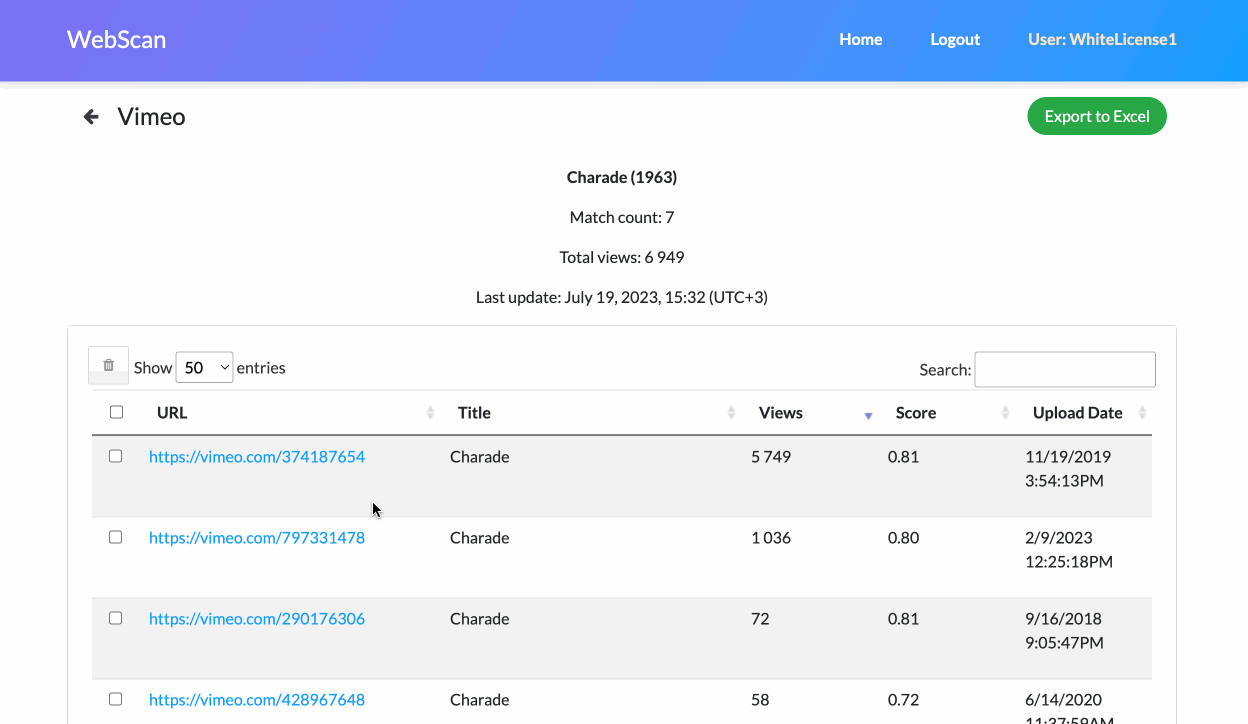Go to Home in the navigation bar

[x=860, y=39]
